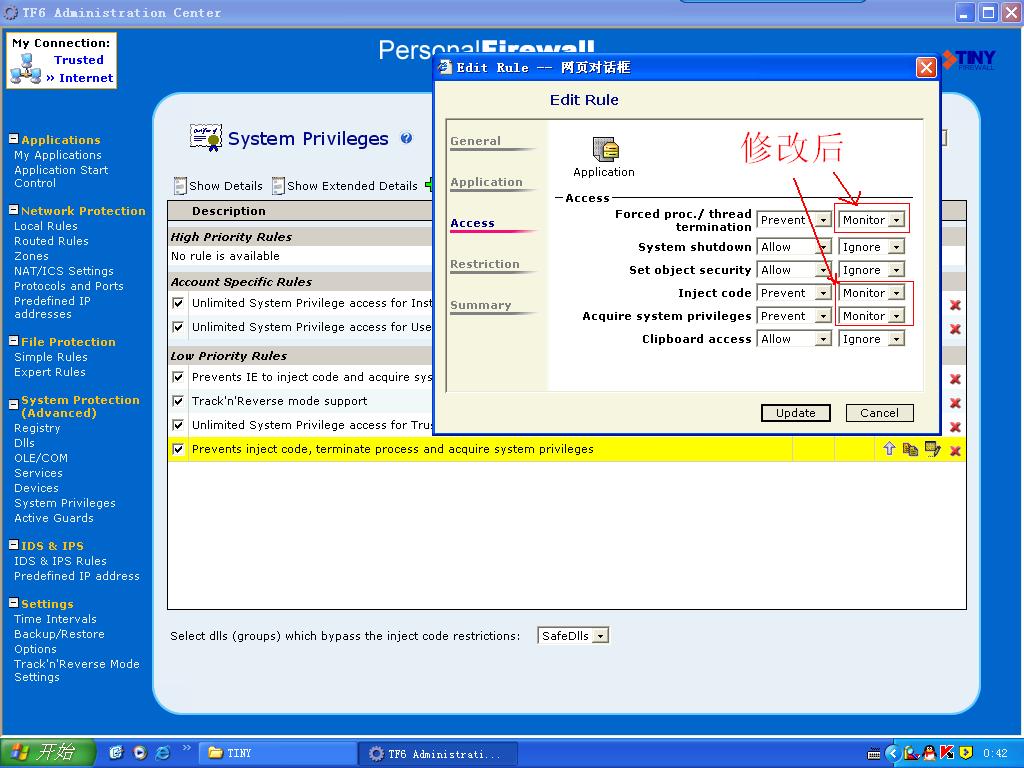Delete Unlimited System Privilege access for Inst rule
Viewport: 1024px width, 768px height.
(955, 305)
